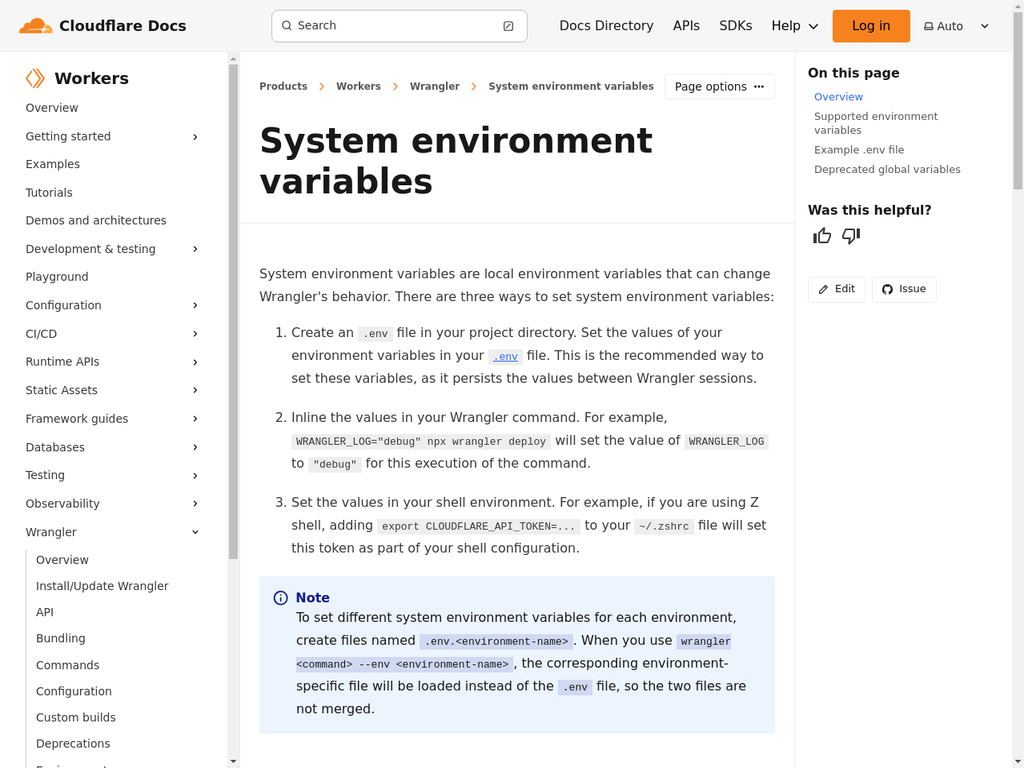Jump to Supported environment variables section

click(x=875, y=123)
